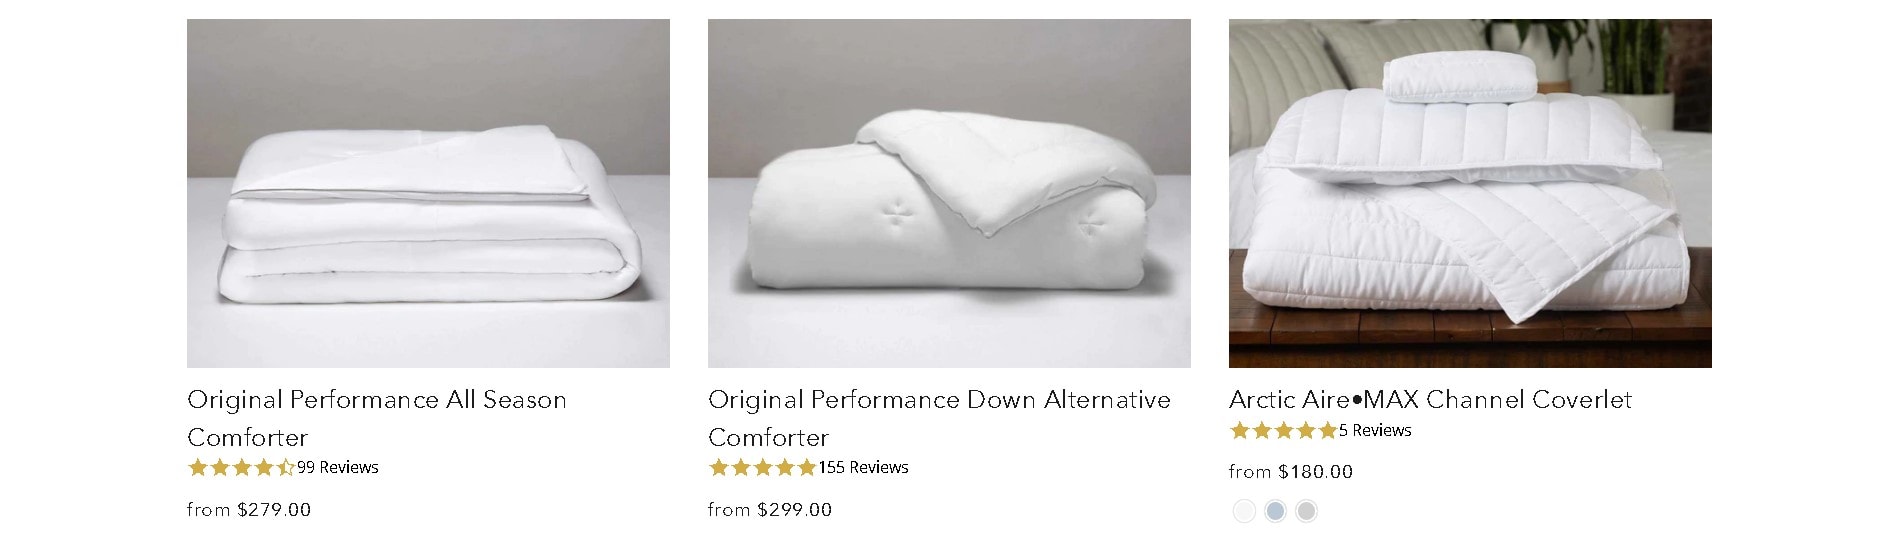The width and height of the screenshot is (1887, 554).
Task: View the 99 Reviews link
Action: tap(338, 467)
